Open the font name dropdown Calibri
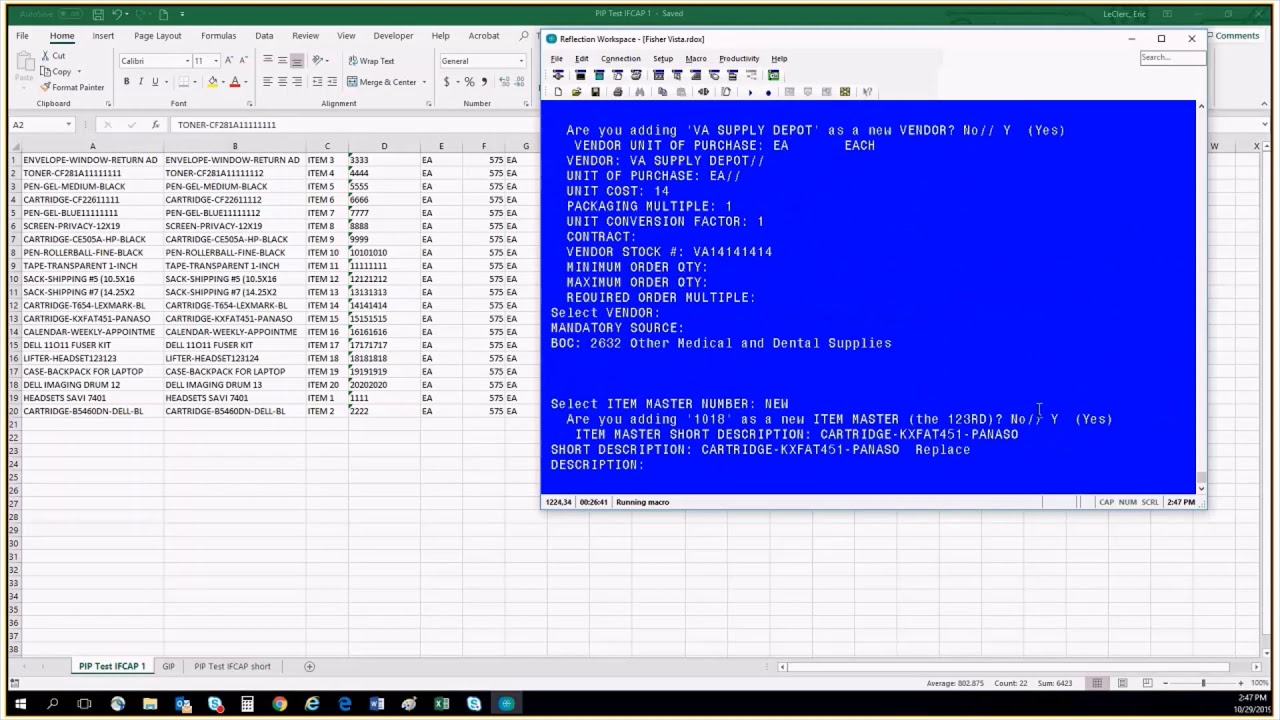This screenshot has height=720, width=1280. pyautogui.click(x=187, y=61)
